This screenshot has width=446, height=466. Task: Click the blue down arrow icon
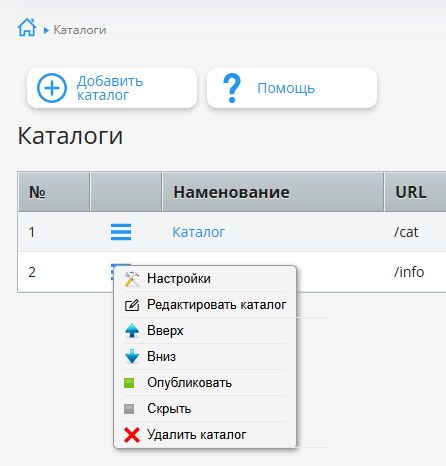click(x=132, y=356)
